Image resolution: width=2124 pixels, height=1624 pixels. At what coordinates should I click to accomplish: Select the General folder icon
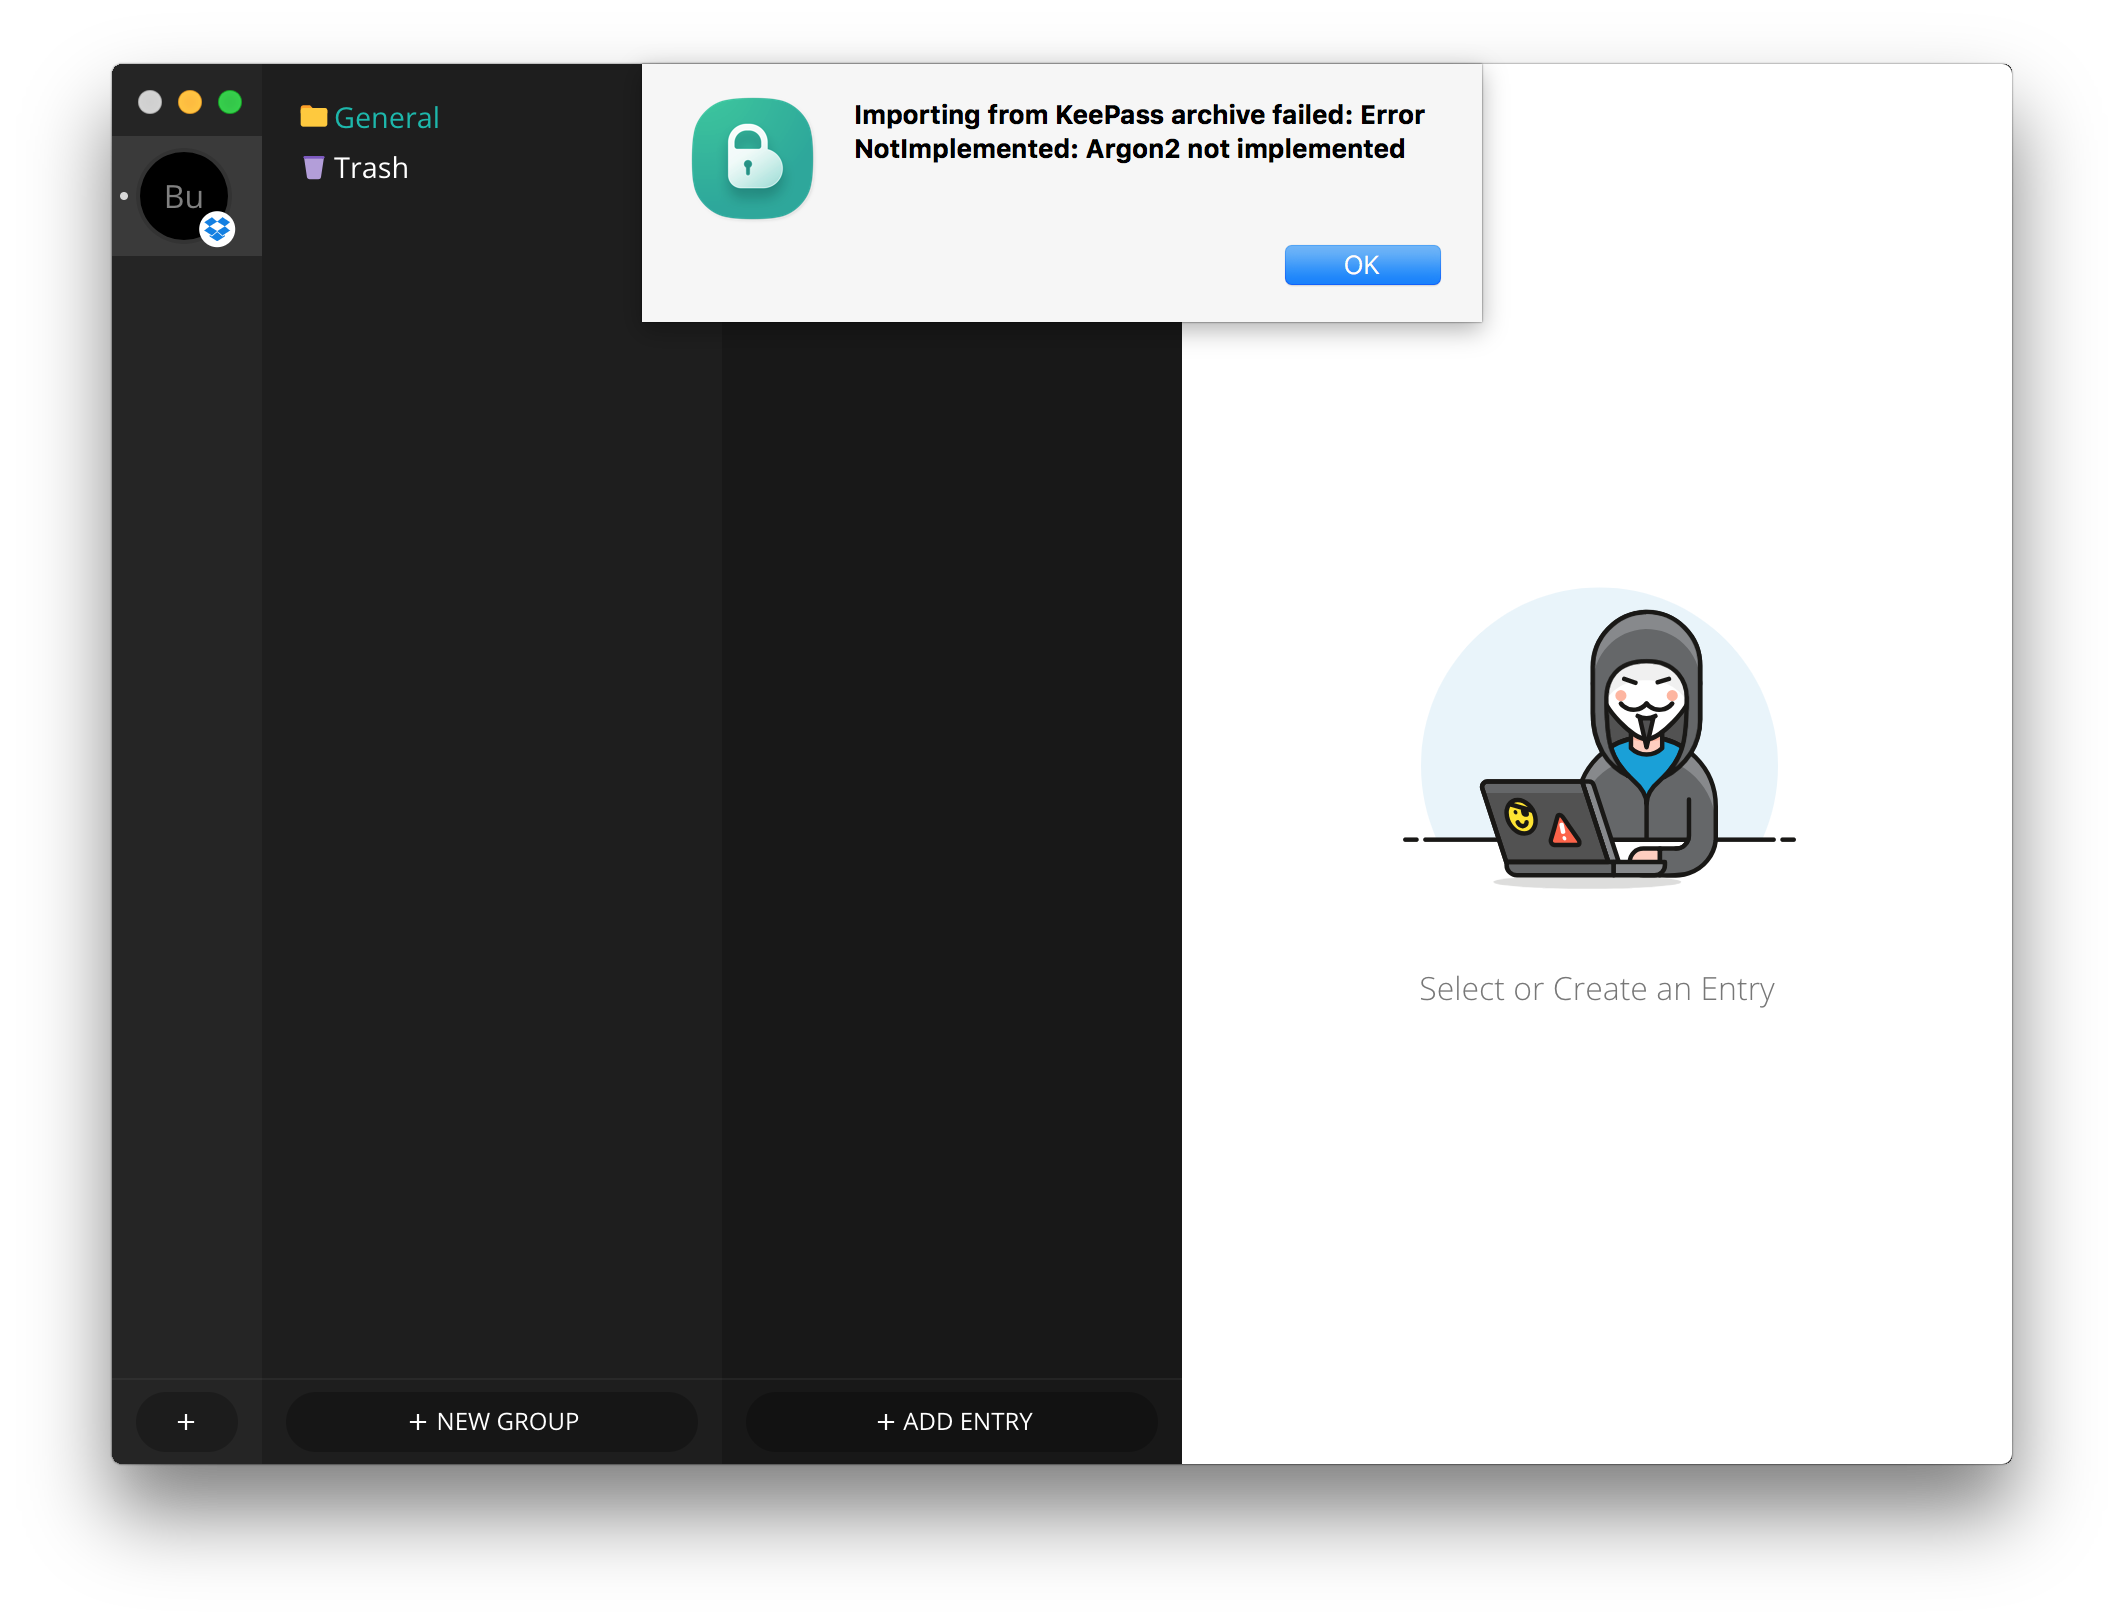[314, 117]
